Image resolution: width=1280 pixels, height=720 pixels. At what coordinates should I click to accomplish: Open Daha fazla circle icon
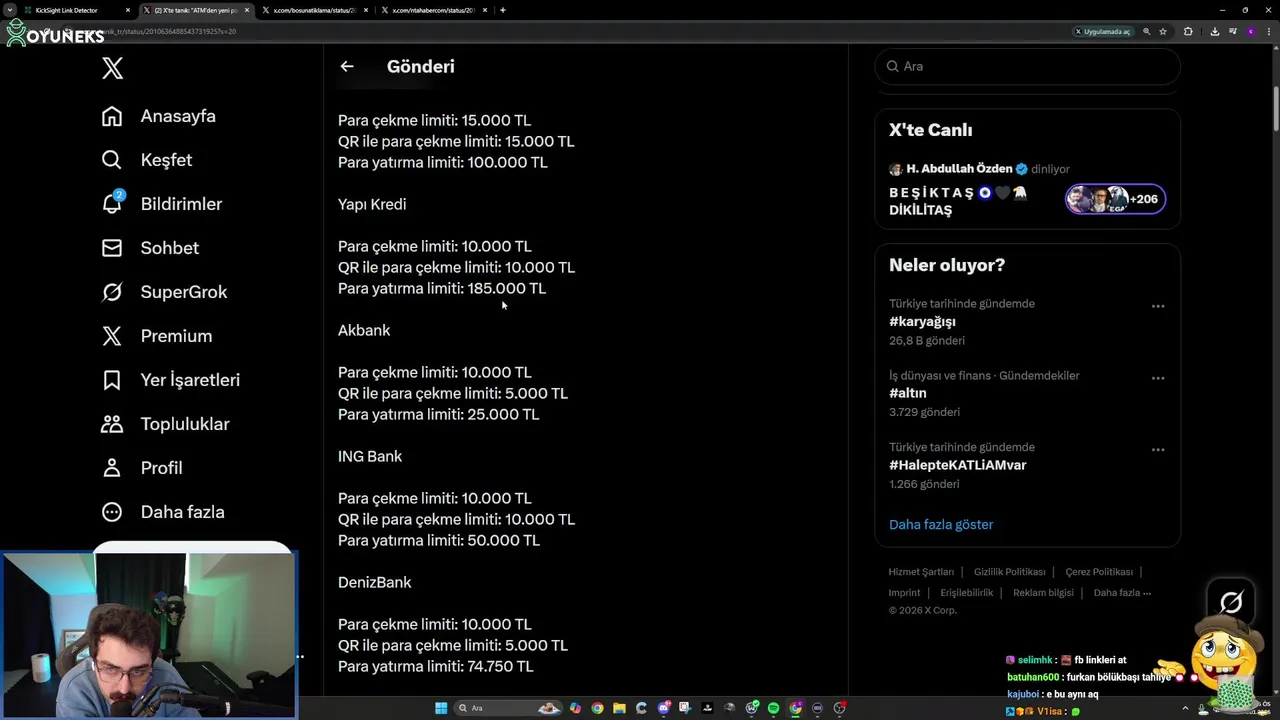coord(112,512)
